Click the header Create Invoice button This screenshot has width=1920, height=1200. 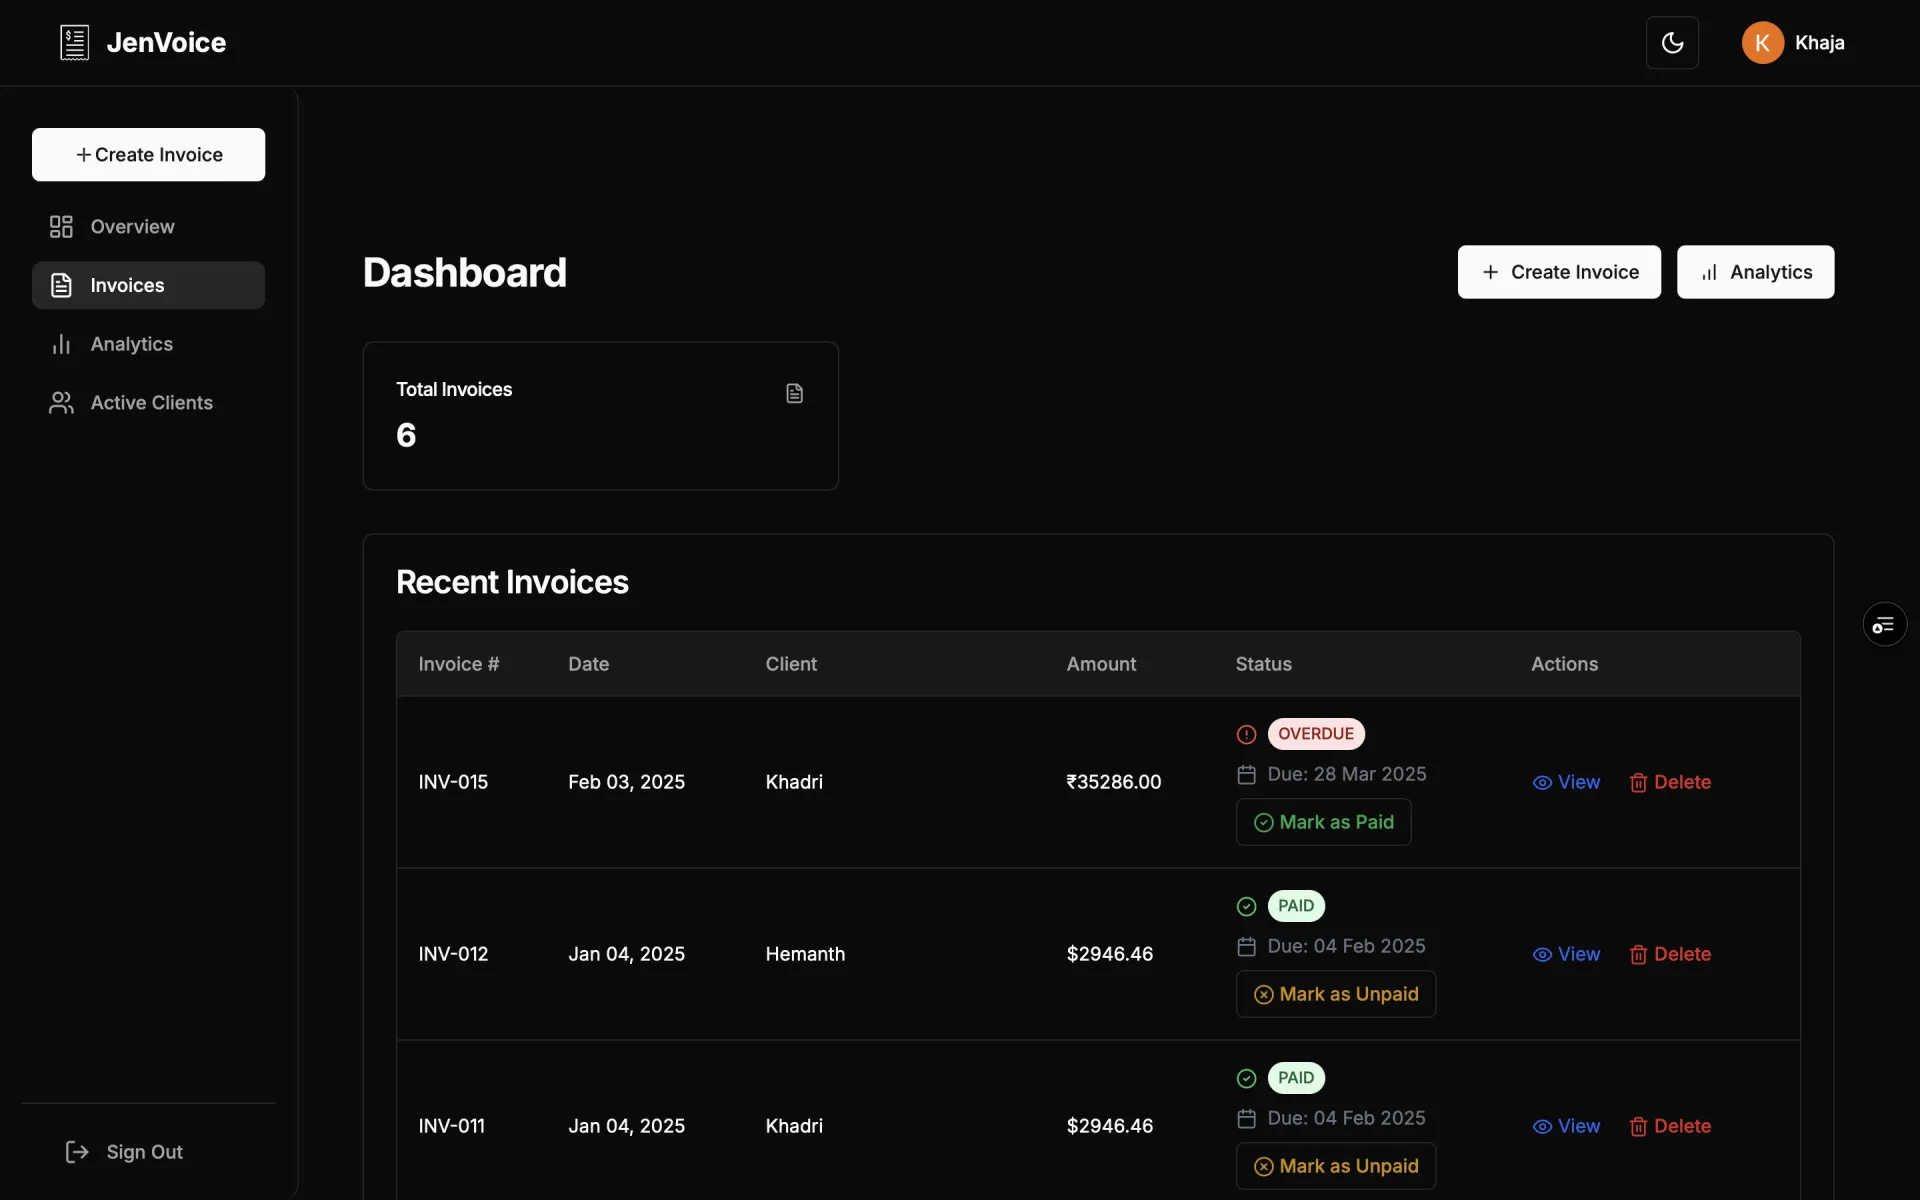1558,272
